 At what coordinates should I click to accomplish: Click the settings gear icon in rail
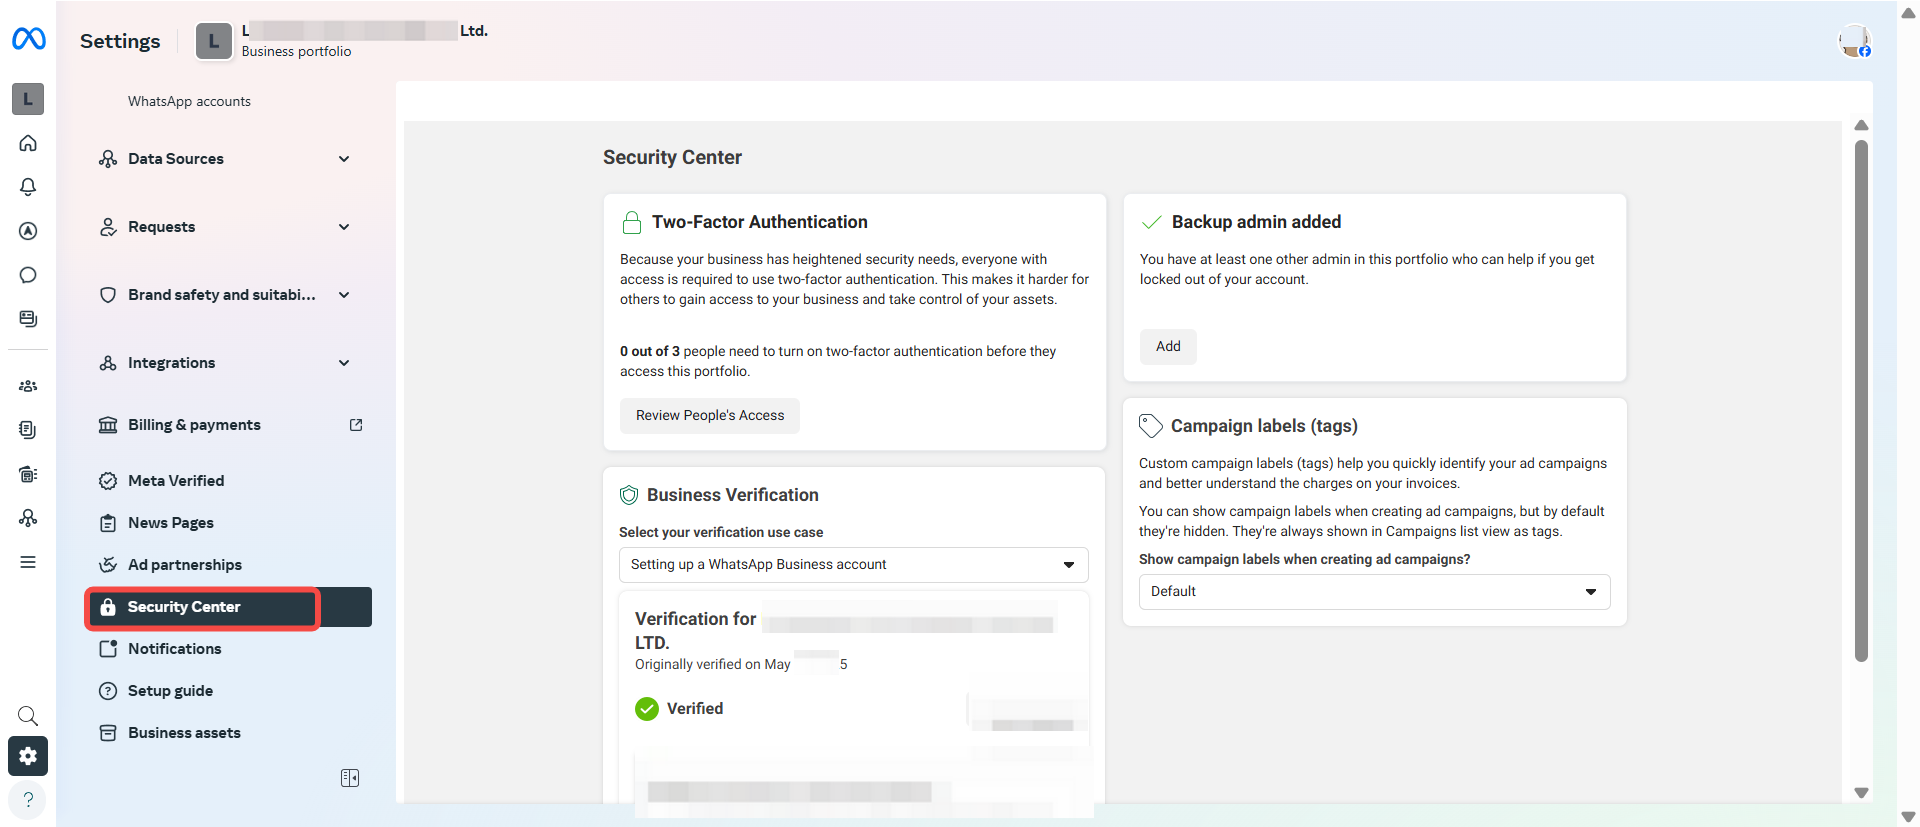pyautogui.click(x=28, y=756)
